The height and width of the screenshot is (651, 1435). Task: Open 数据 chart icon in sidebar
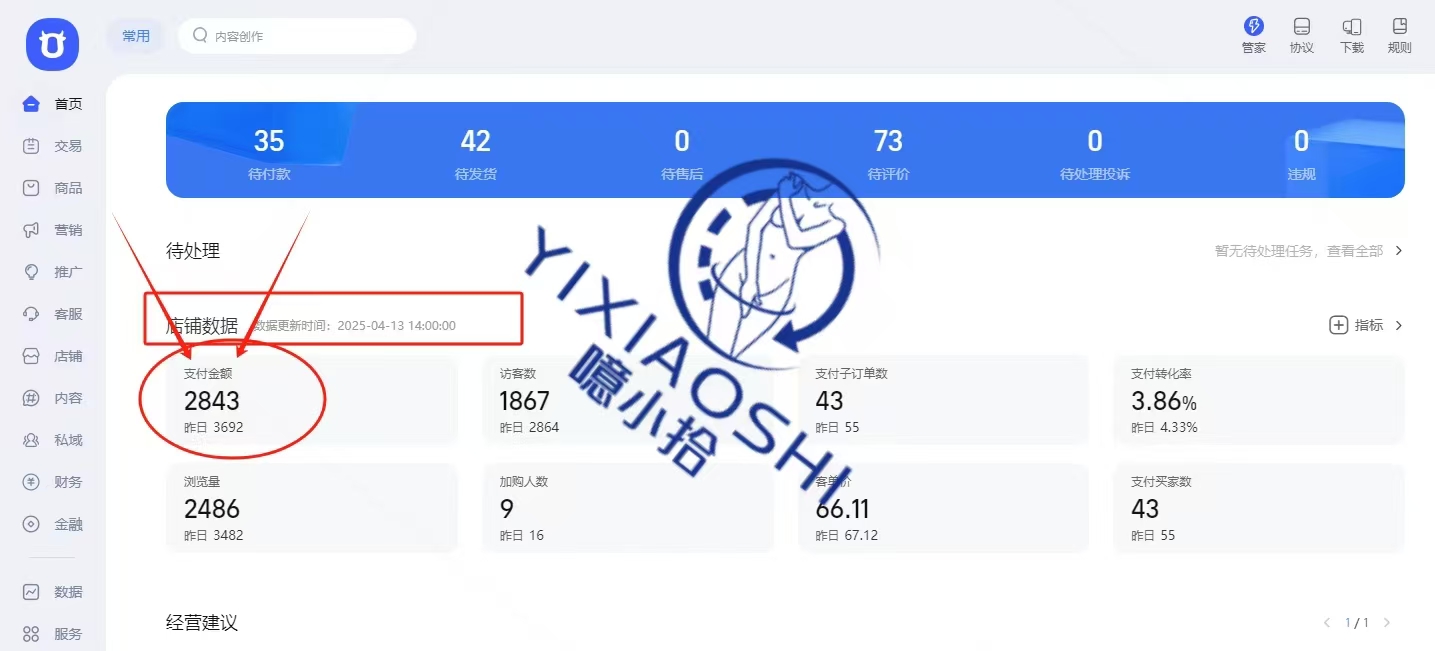click(x=31, y=592)
